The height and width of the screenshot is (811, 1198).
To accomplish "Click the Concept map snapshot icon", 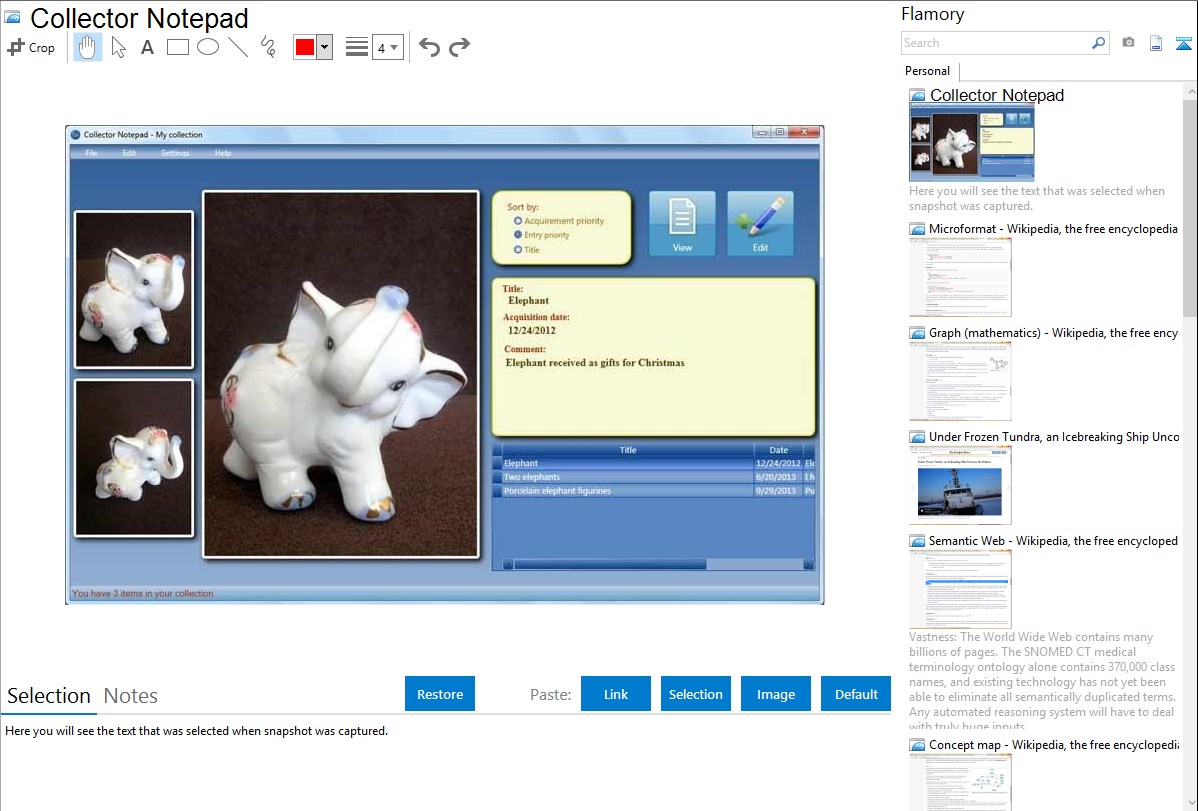I will (917, 745).
